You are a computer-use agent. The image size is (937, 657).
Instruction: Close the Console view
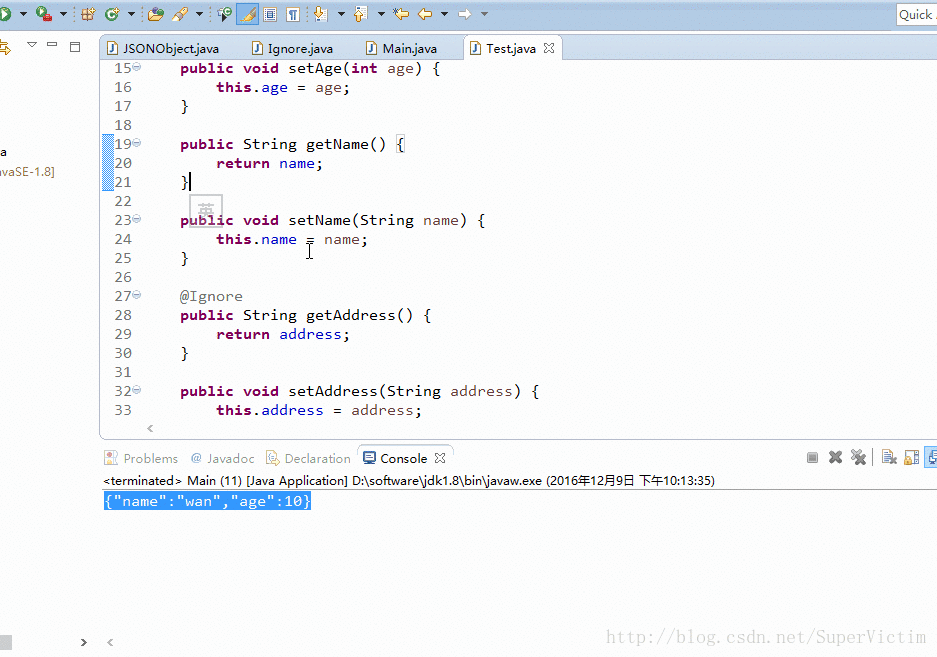(440, 458)
